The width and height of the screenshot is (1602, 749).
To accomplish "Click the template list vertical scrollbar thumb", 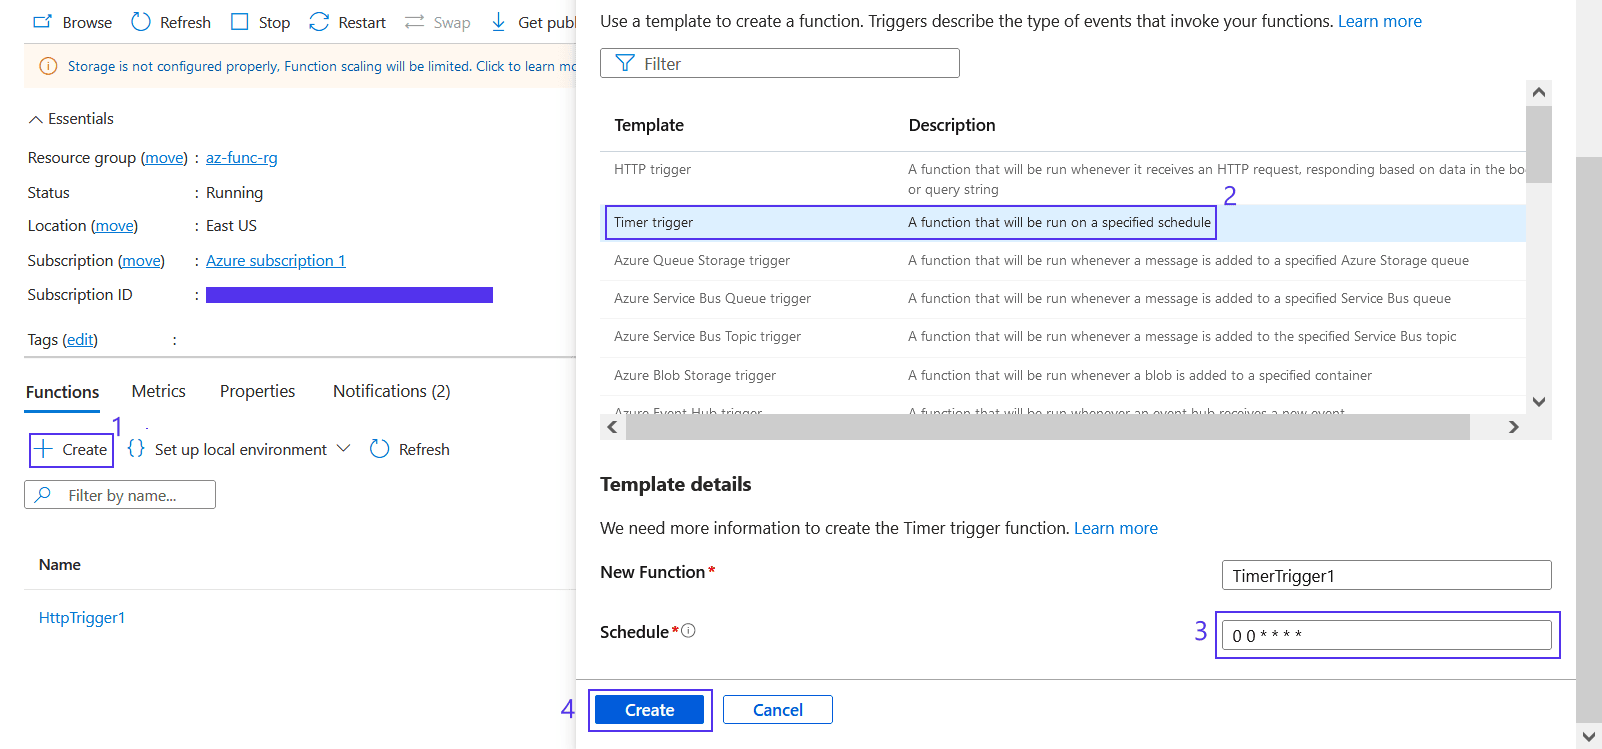I will [x=1539, y=144].
